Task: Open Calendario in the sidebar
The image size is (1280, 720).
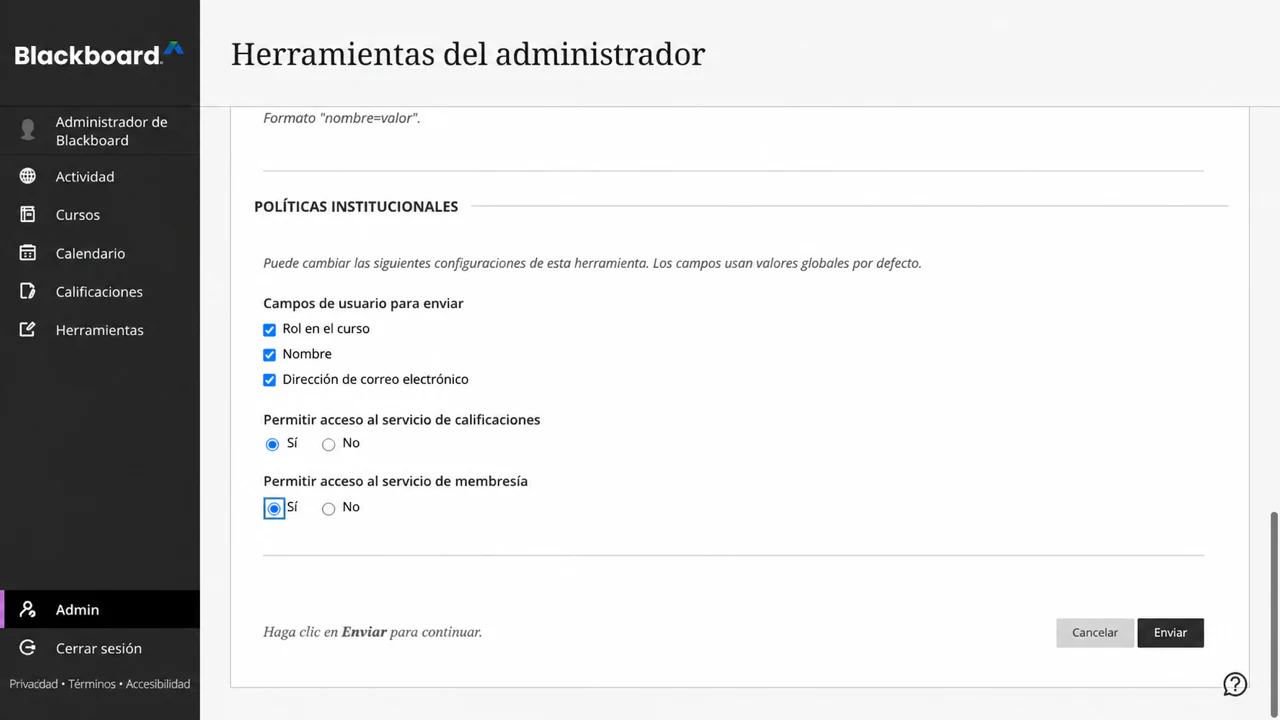Action: 100,253
